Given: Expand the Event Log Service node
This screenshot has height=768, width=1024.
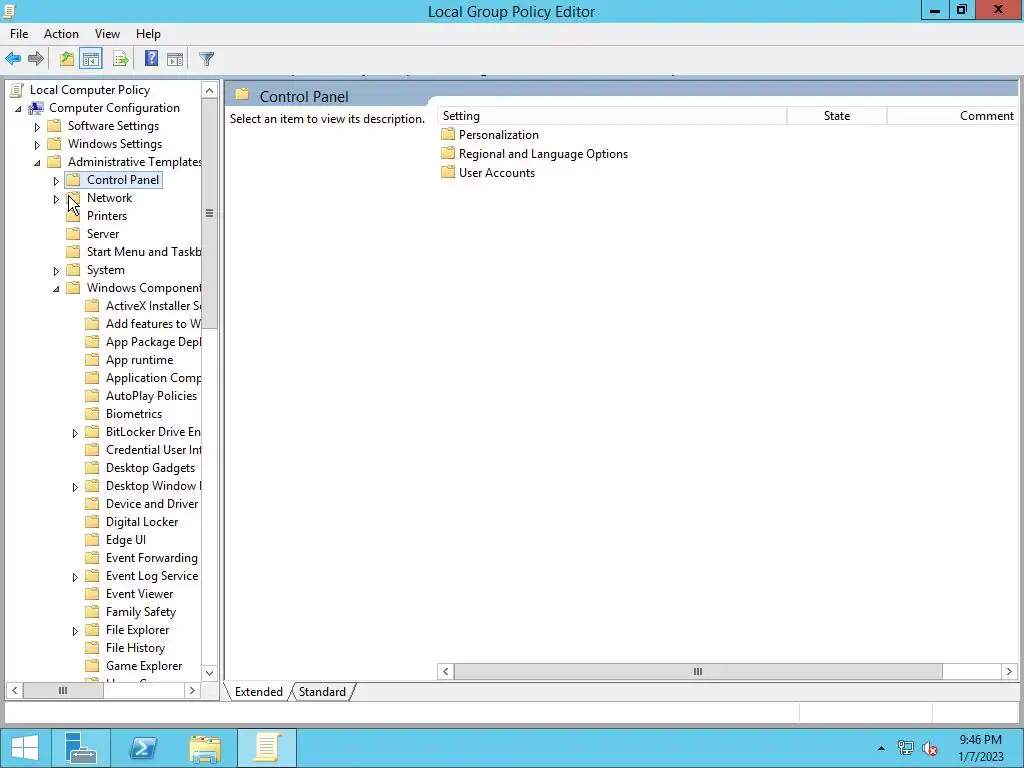Looking at the screenshot, I should pyautogui.click(x=75, y=577).
